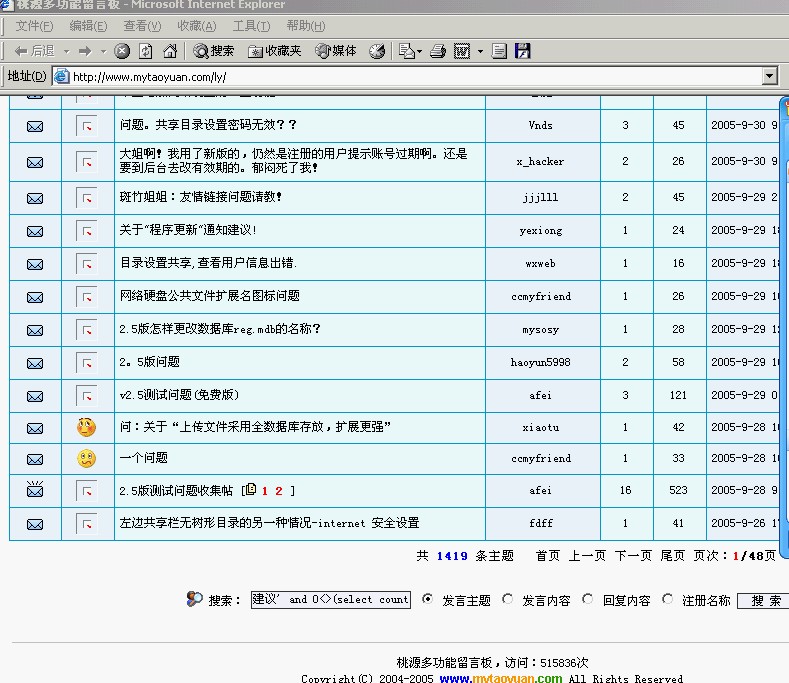Click the Refresh page icon

click(x=146, y=51)
